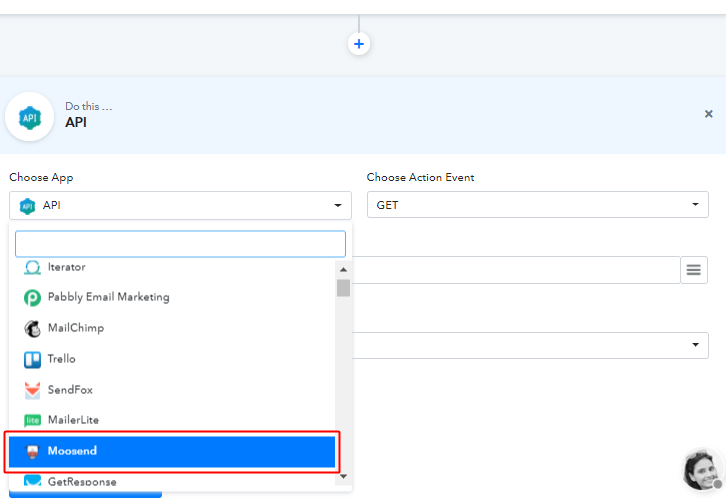Viewport: 726px width, 500px height.
Task: Click the SendFox fox icon
Action: pos(32,390)
